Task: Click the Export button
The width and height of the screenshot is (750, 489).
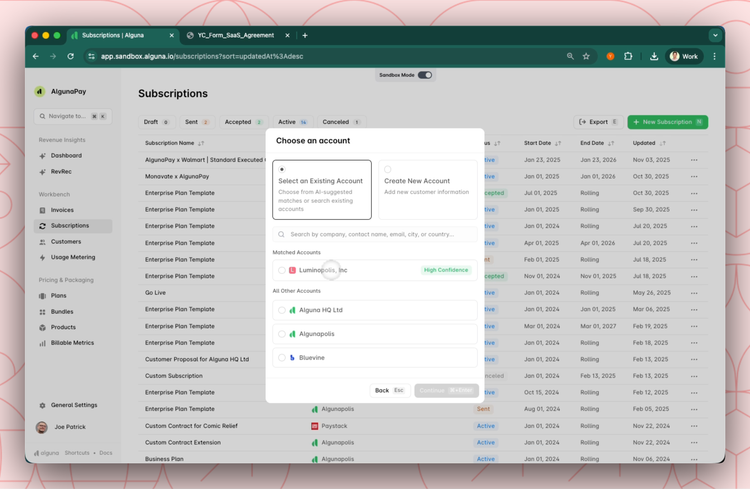Action: [x=598, y=122]
